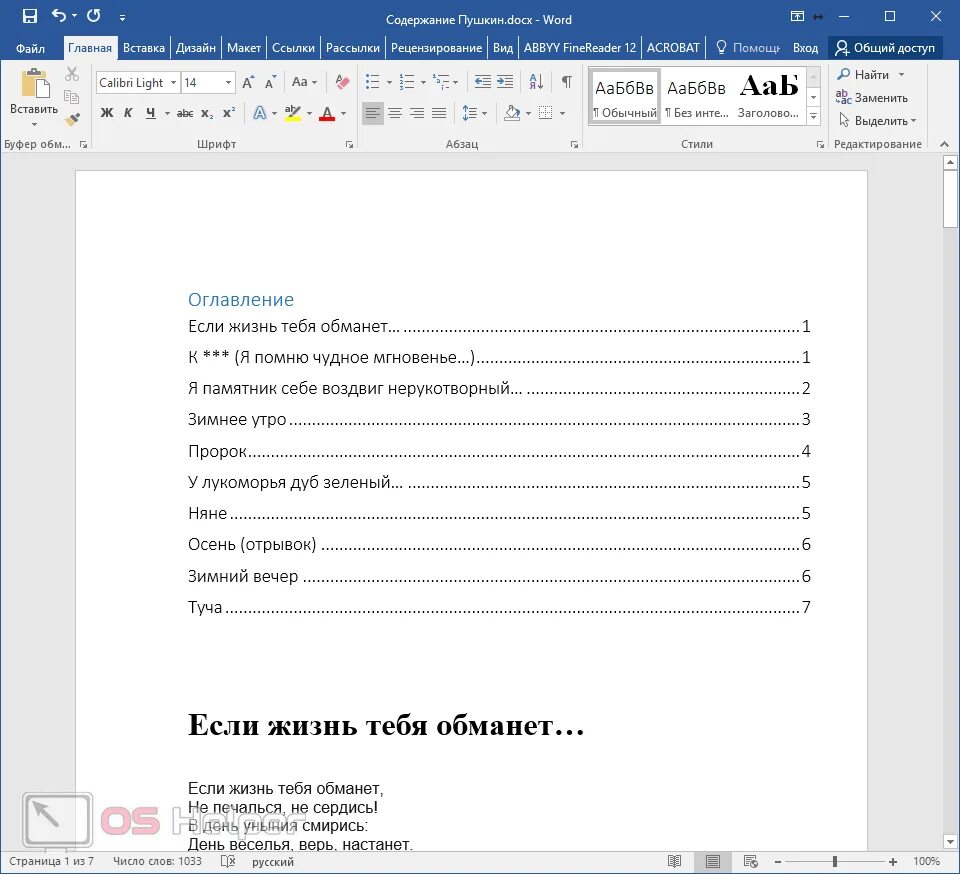960x874 pixels.
Task: Align text to the left
Action: (x=372, y=113)
